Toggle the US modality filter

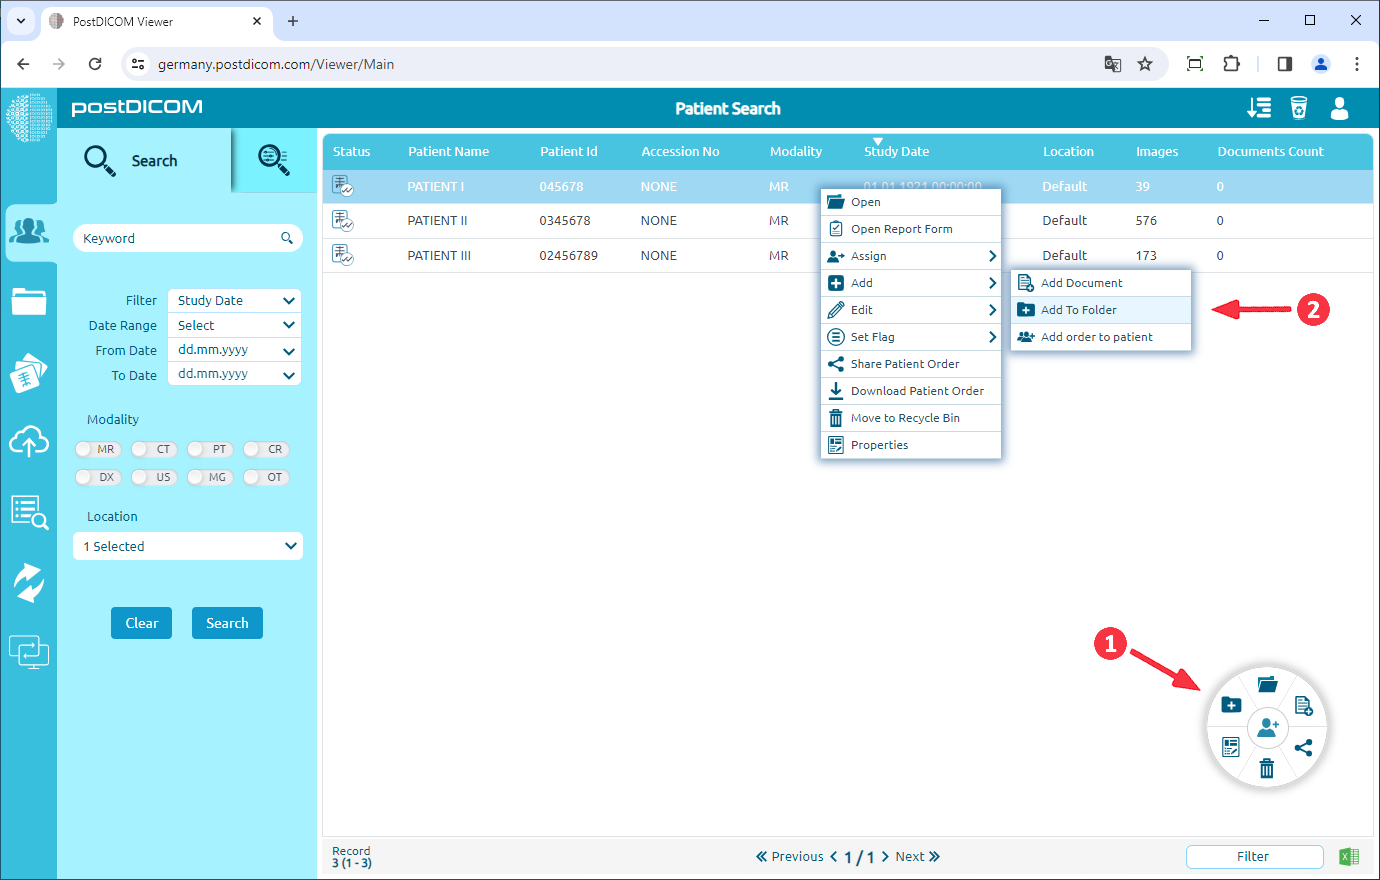click(153, 477)
